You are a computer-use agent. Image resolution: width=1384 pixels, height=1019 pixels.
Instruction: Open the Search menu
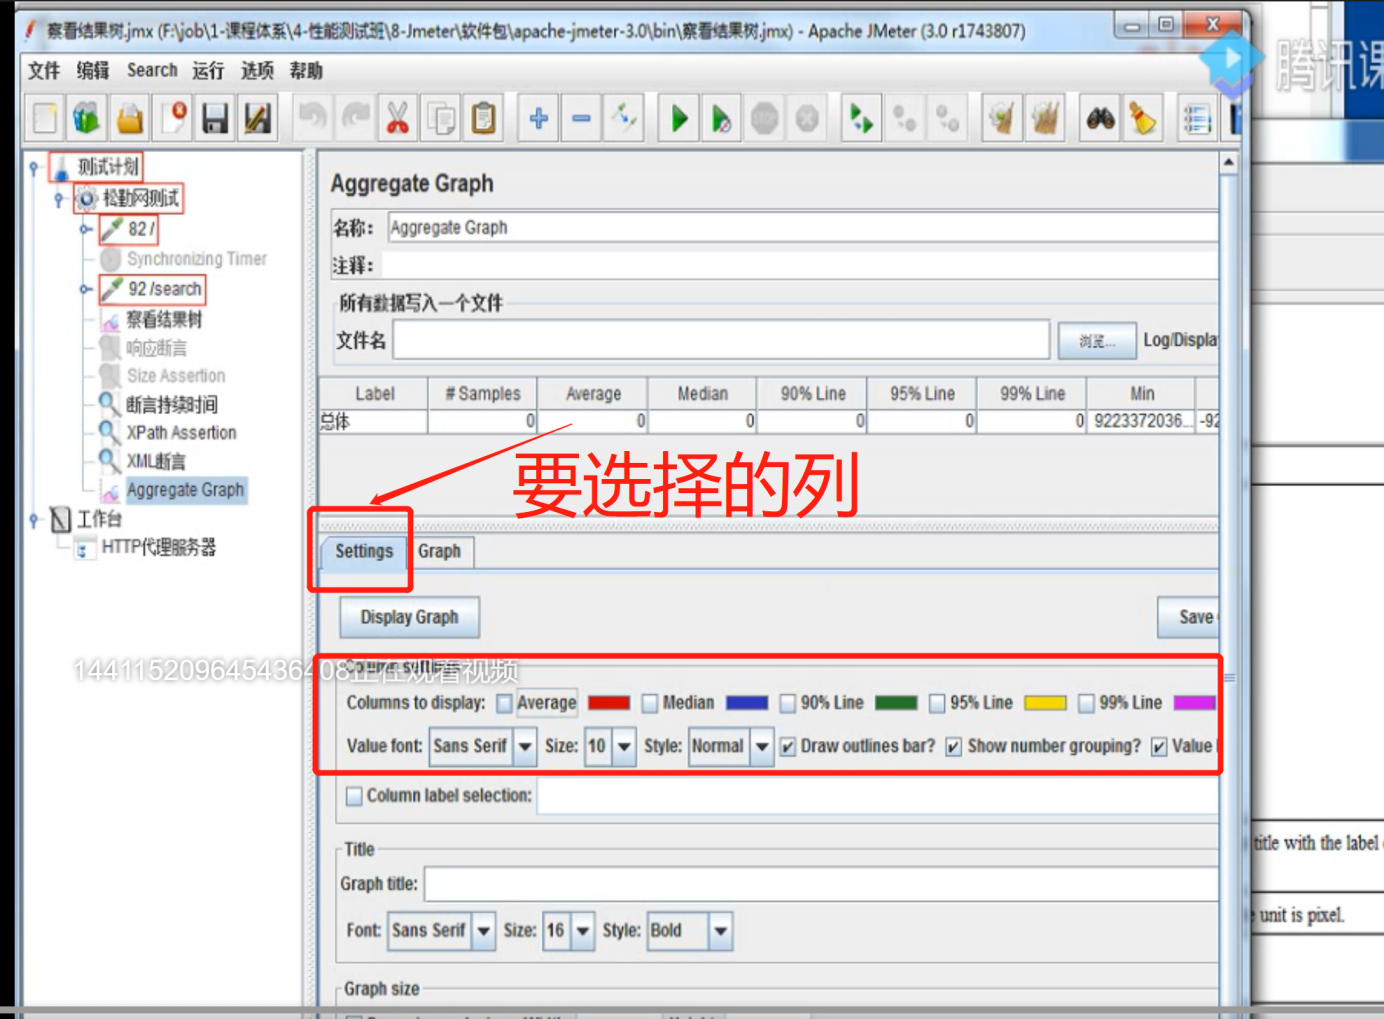click(152, 71)
